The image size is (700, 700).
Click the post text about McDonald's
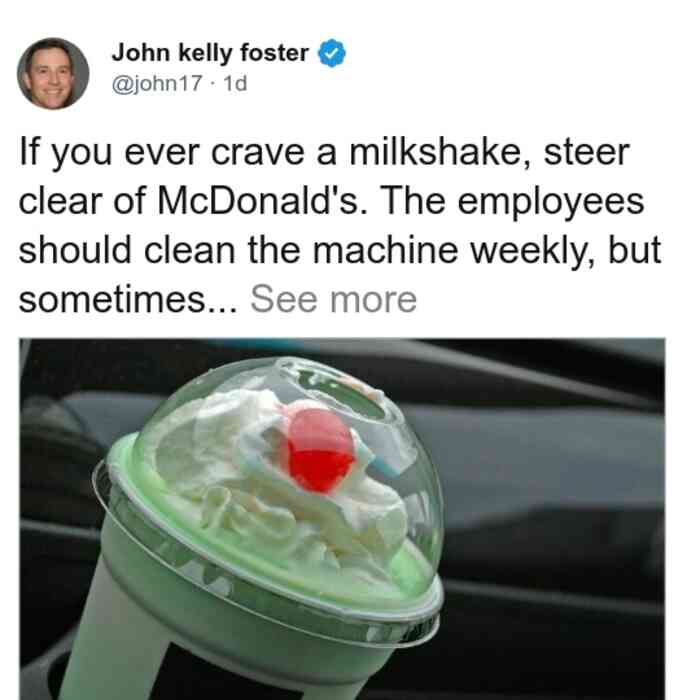pos(339,225)
